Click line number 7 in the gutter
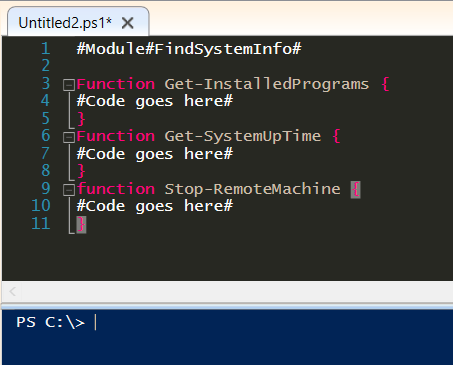This screenshot has height=365, width=453. (x=46, y=153)
